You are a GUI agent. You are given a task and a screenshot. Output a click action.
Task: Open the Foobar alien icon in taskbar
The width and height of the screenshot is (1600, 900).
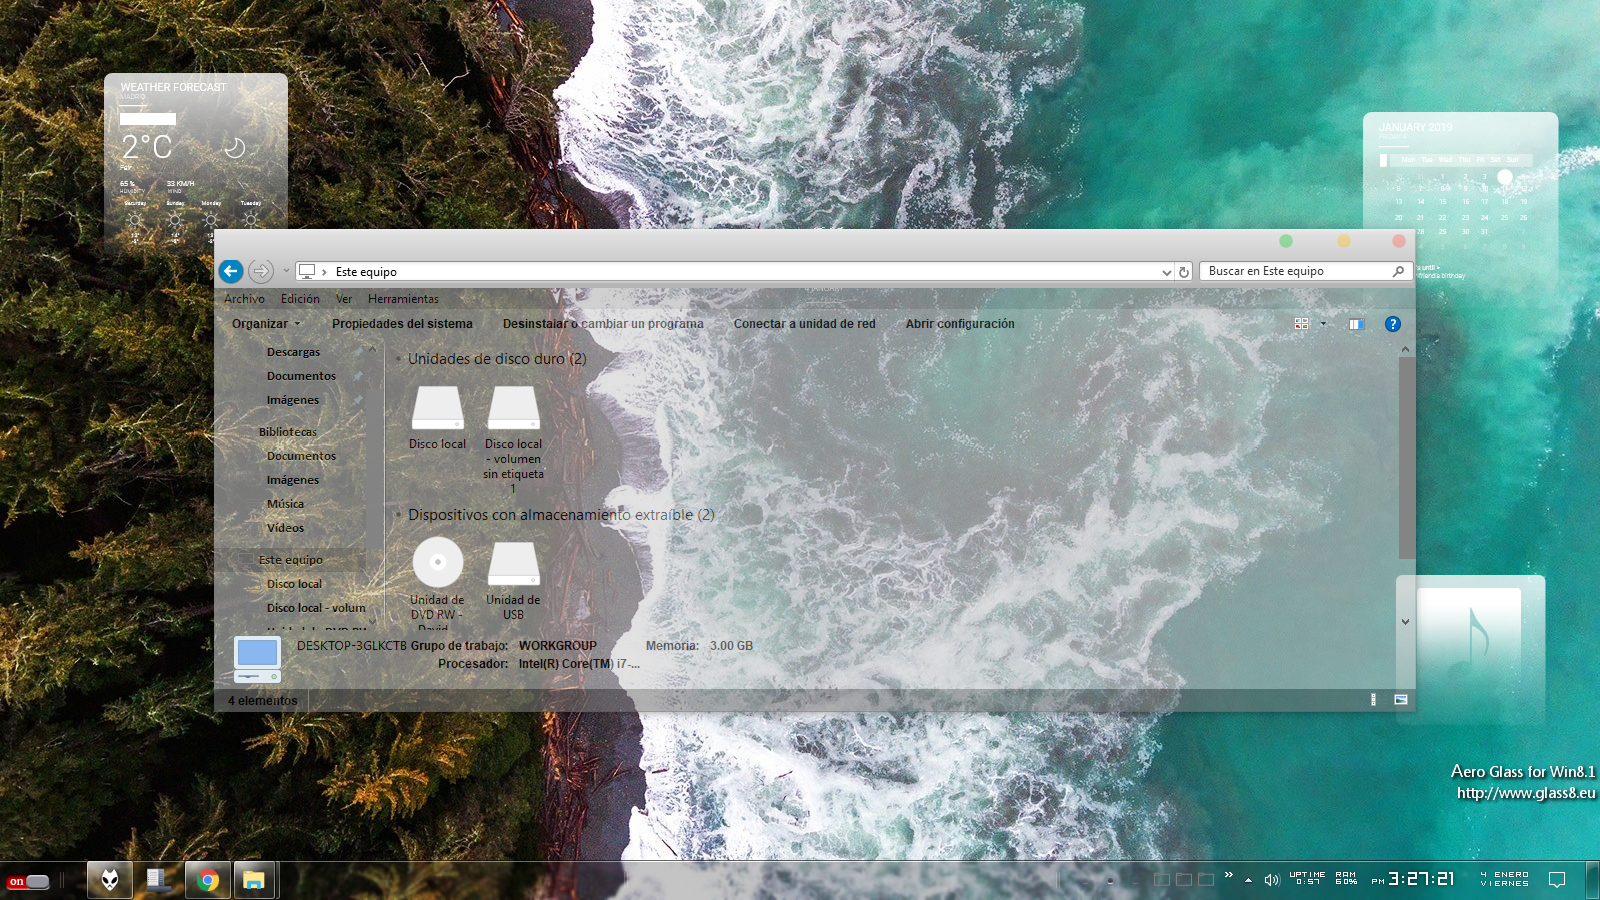[110, 880]
